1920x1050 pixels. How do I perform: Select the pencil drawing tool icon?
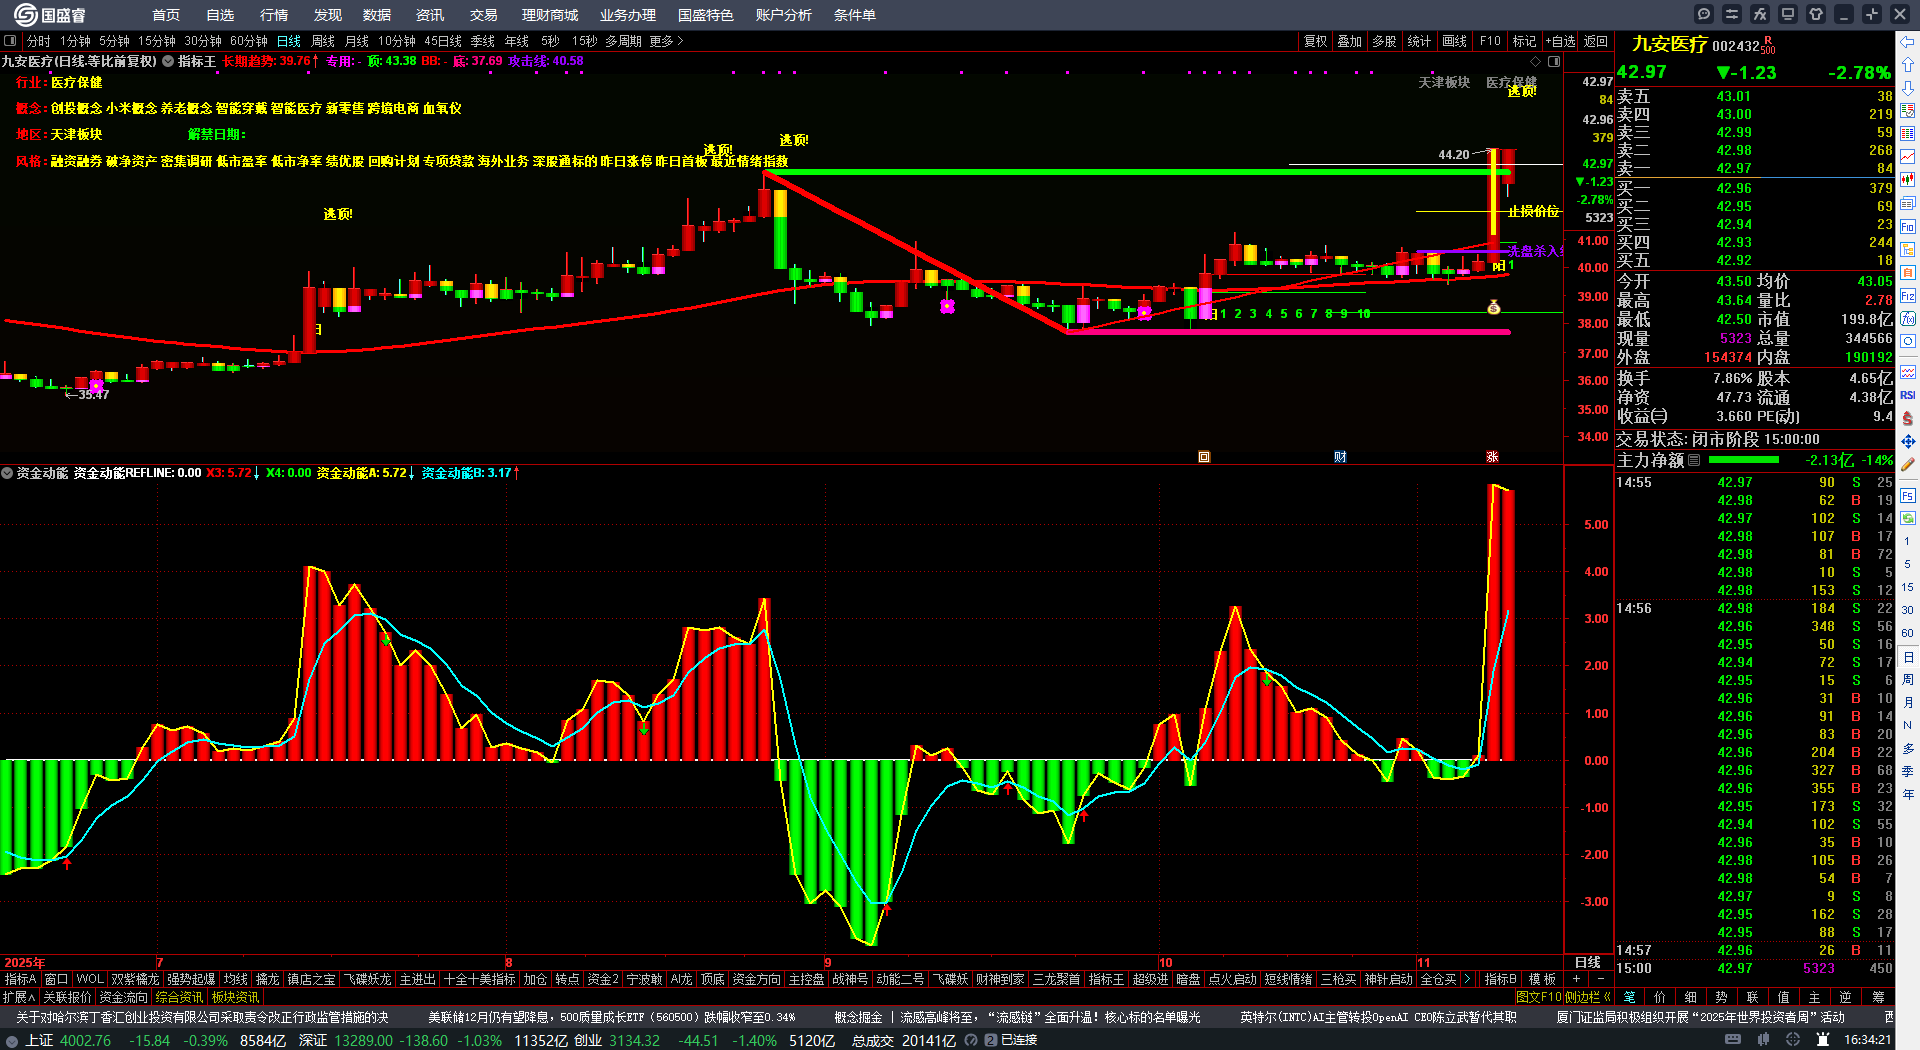(1908, 465)
